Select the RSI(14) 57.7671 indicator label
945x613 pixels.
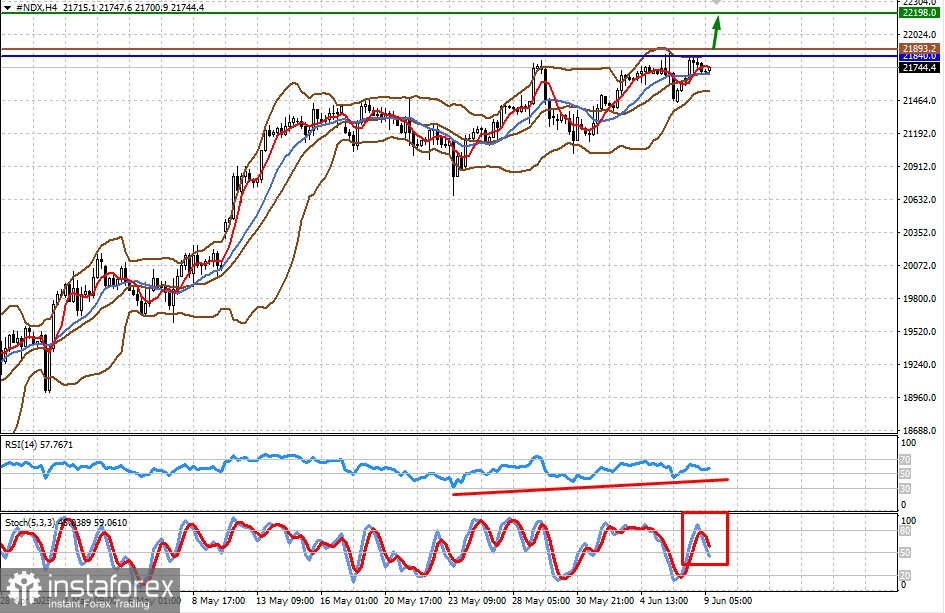pos(39,445)
